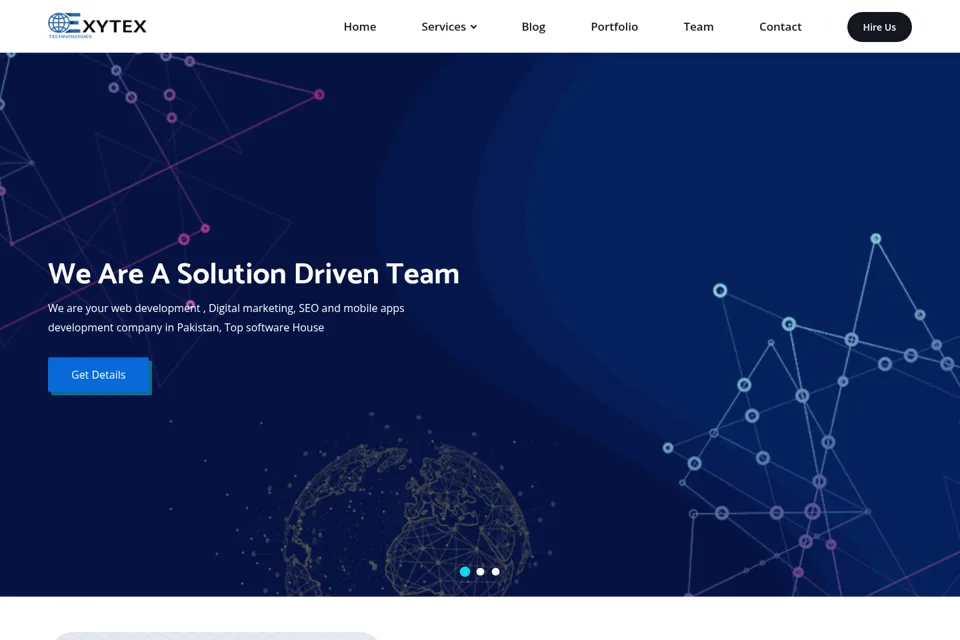Expand the Services dropdown menu
The image size is (960, 640).
point(449,27)
